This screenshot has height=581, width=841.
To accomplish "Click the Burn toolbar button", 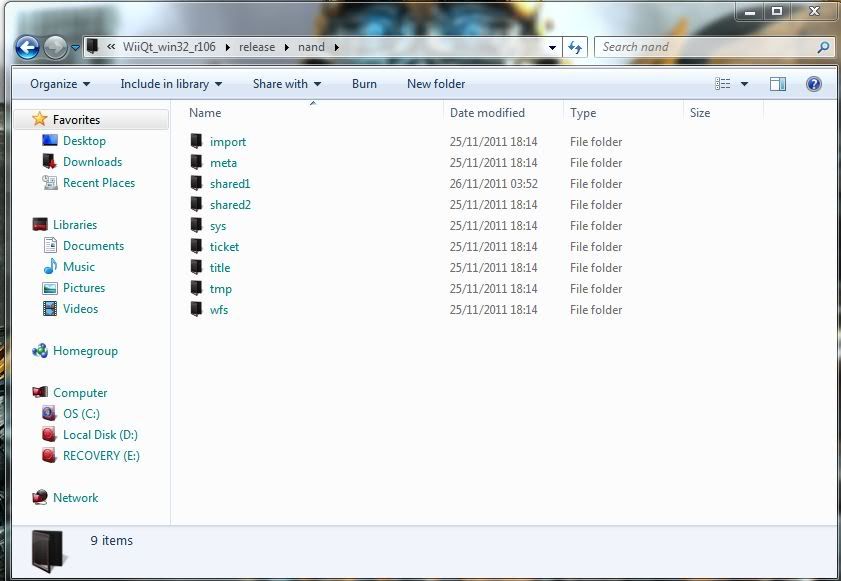I will click(364, 84).
